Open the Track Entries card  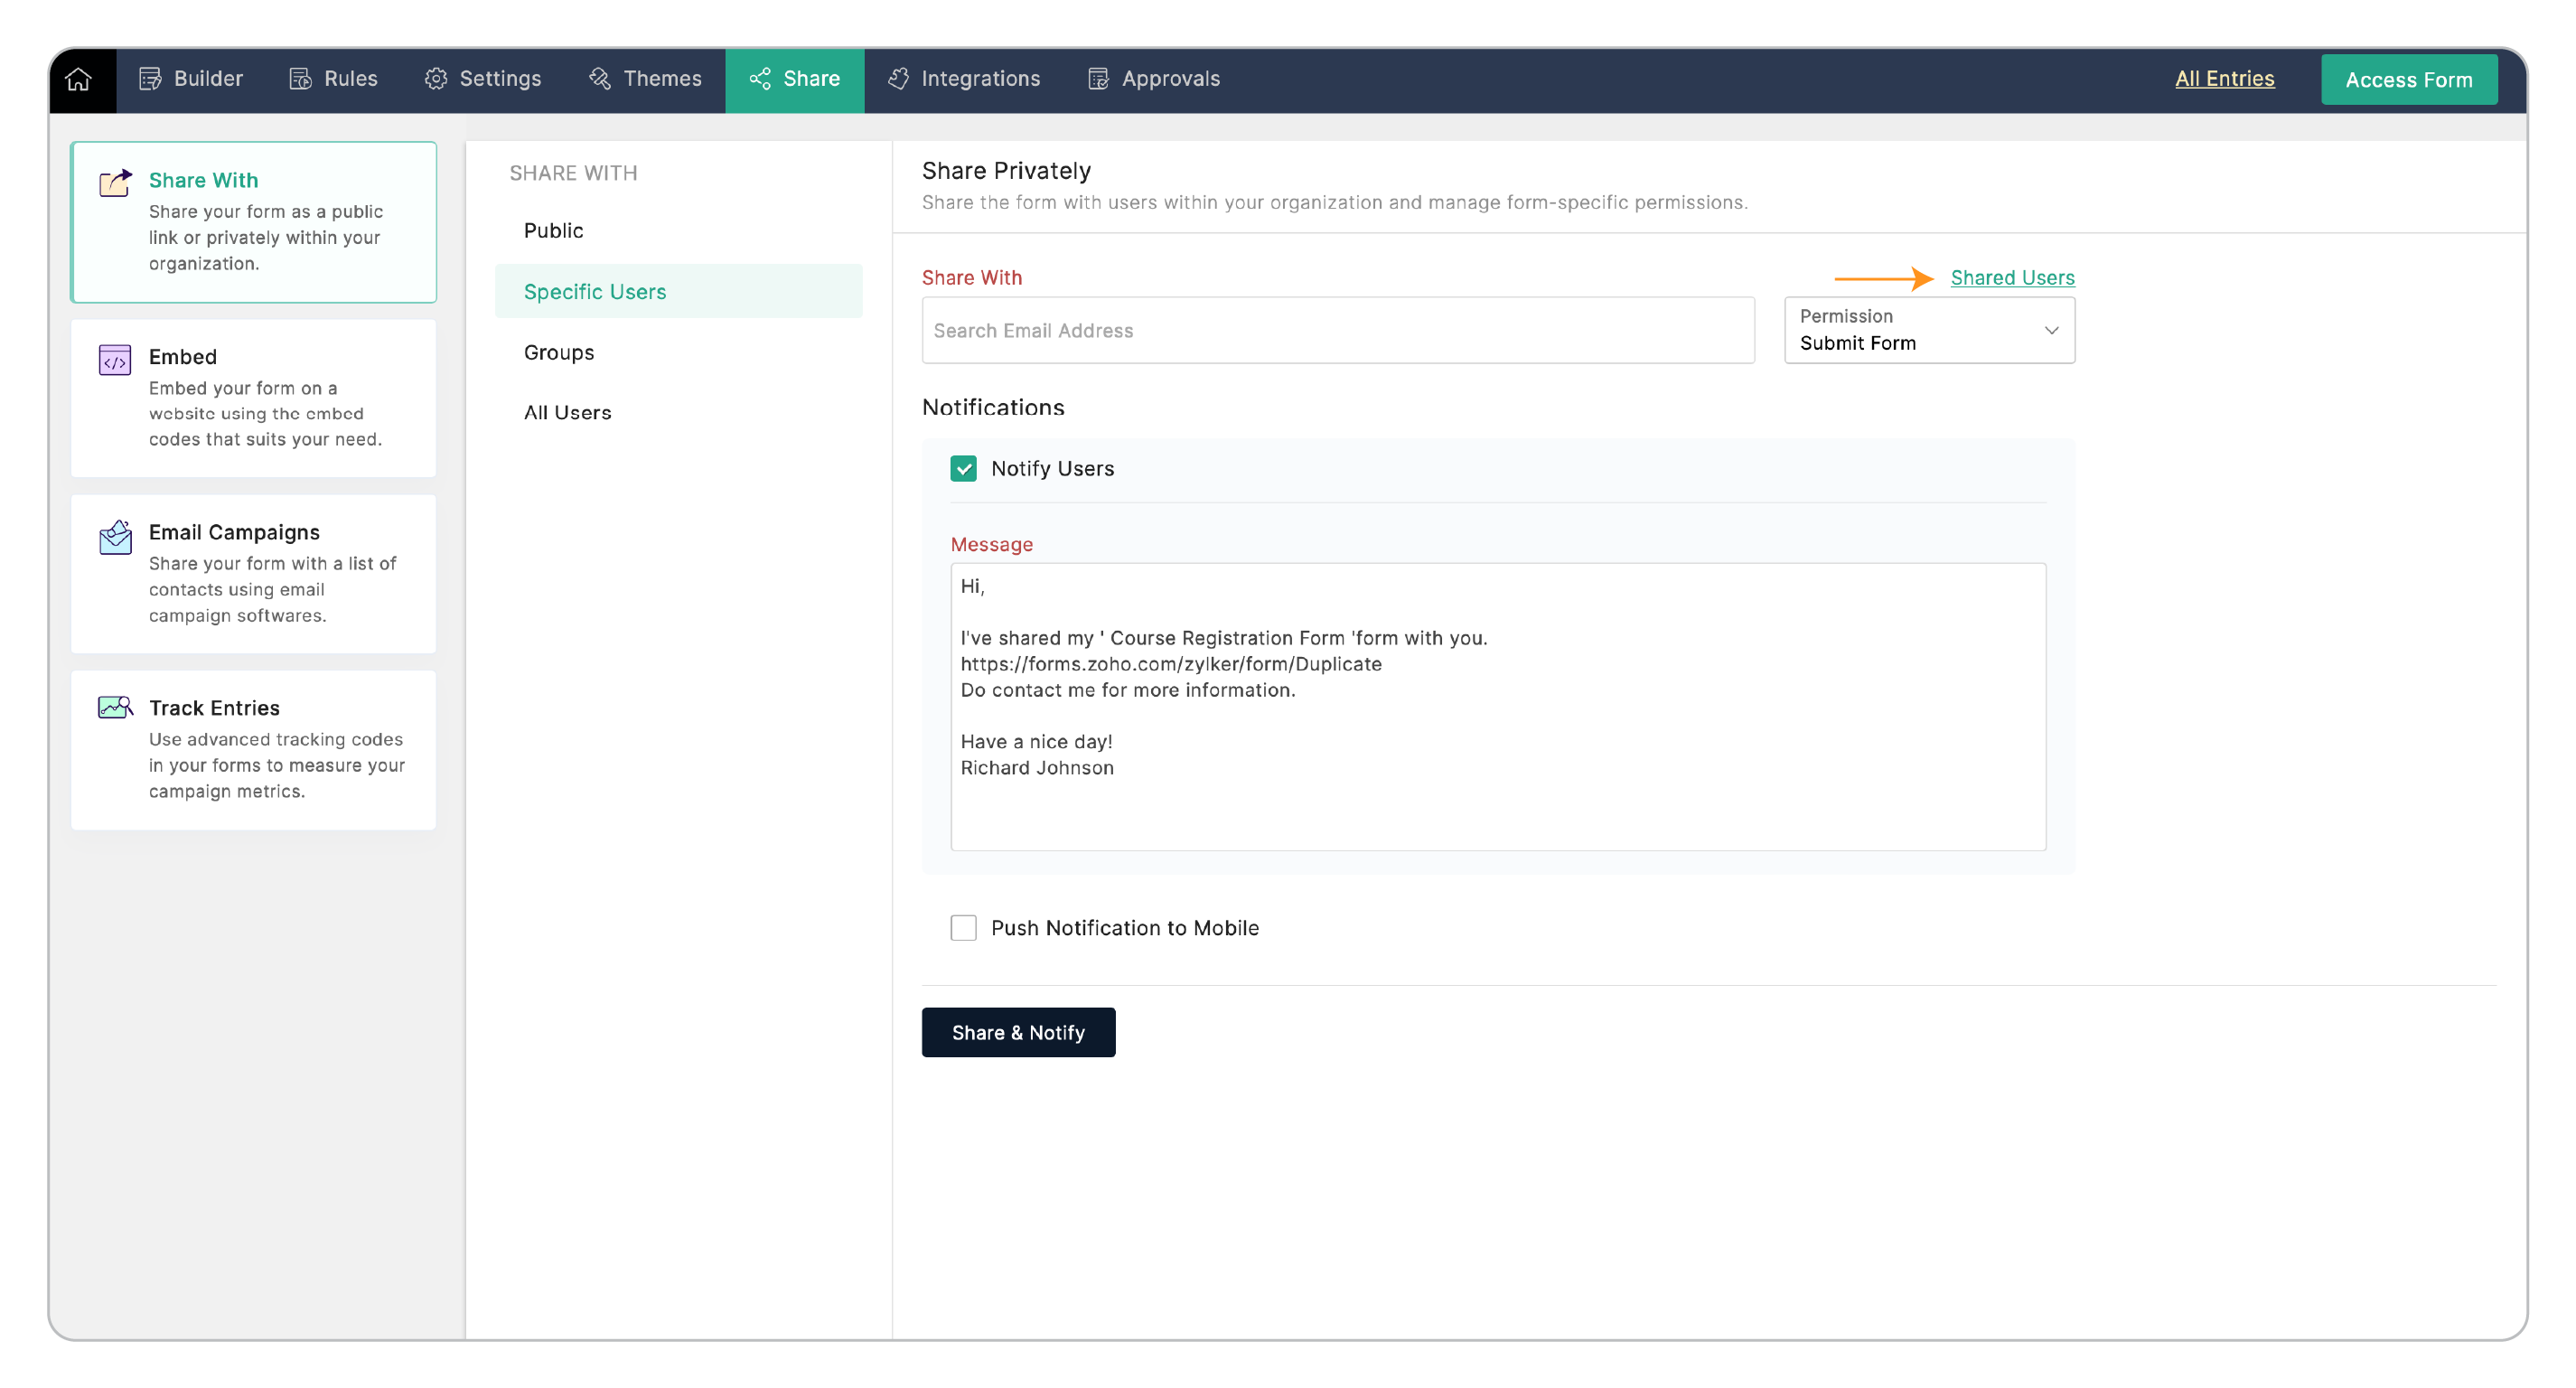pos(253,749)
